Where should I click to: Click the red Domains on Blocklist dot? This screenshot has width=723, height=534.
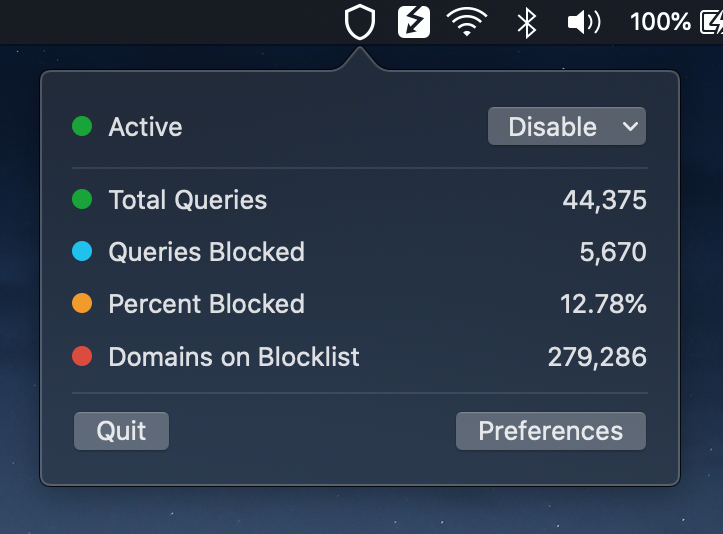82,356
